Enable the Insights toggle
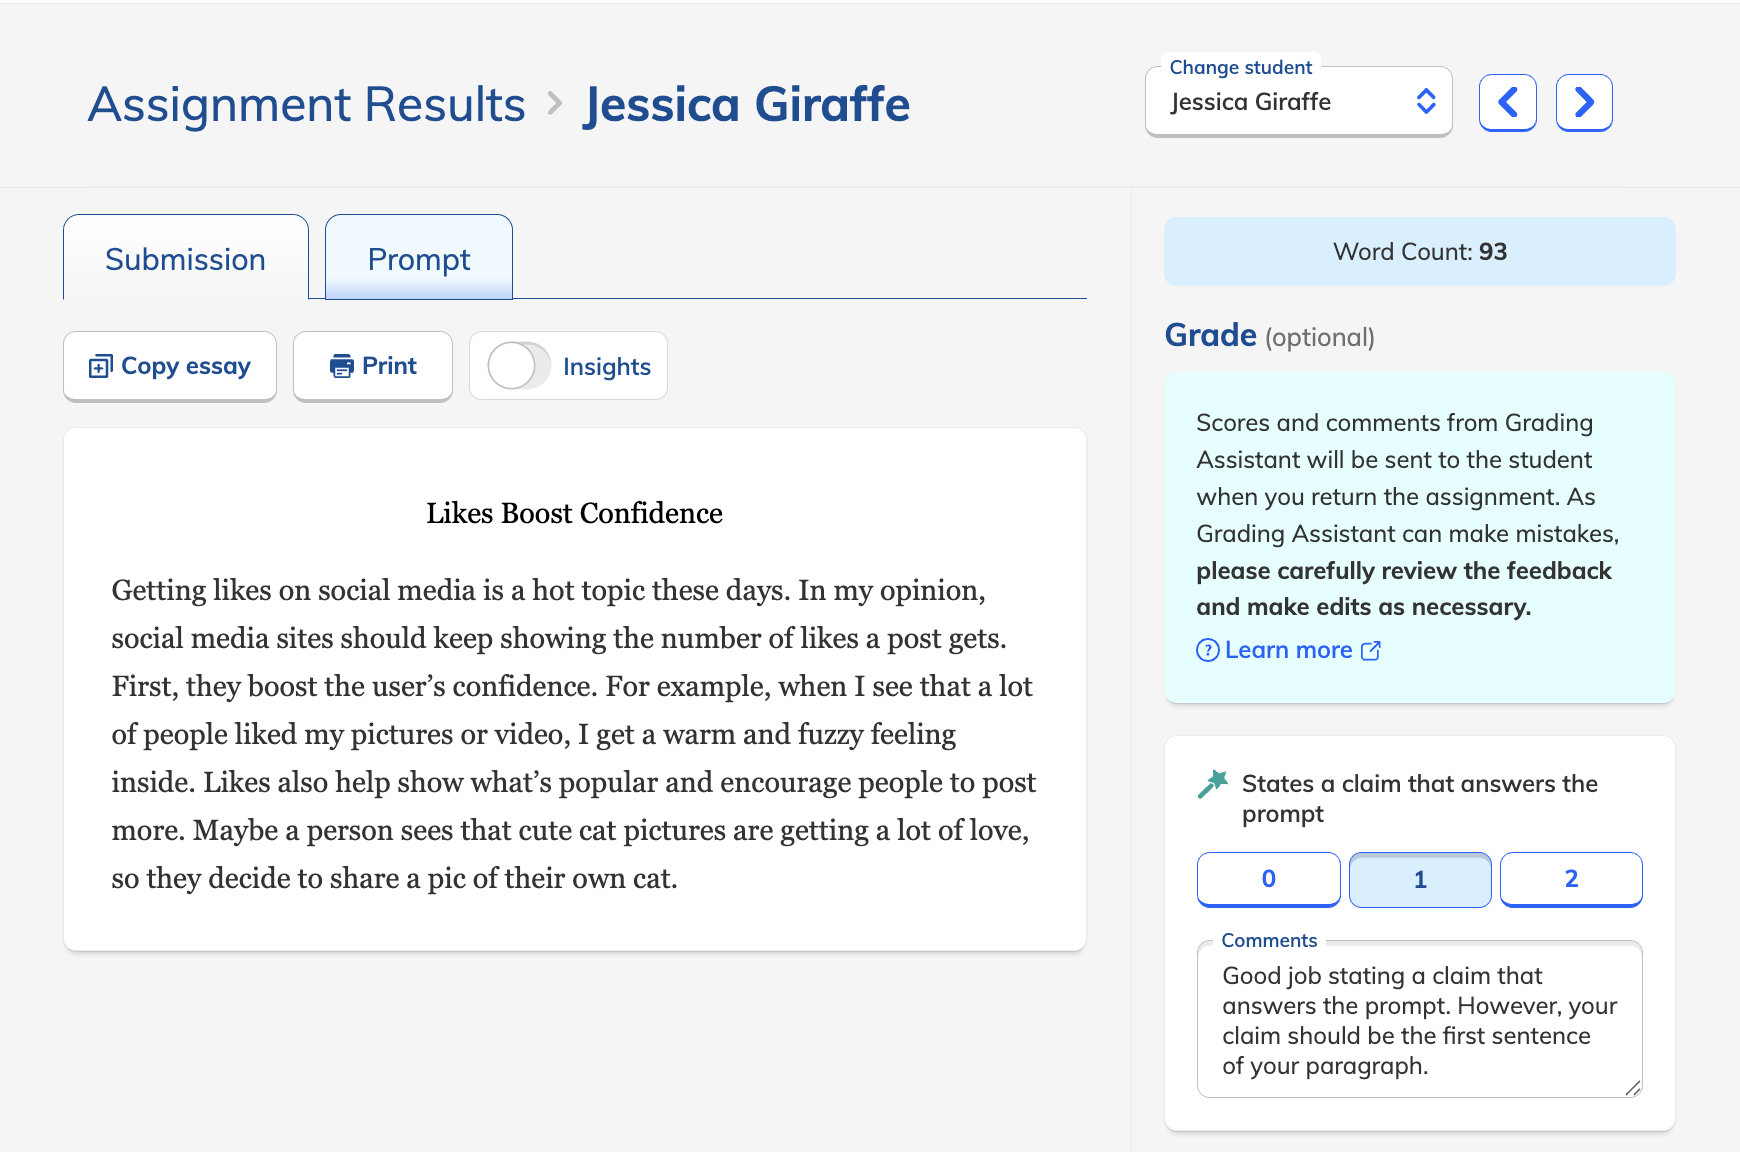Image resolution: width=1740 pixels, height=1152 pixels. (x=517, y=366)
